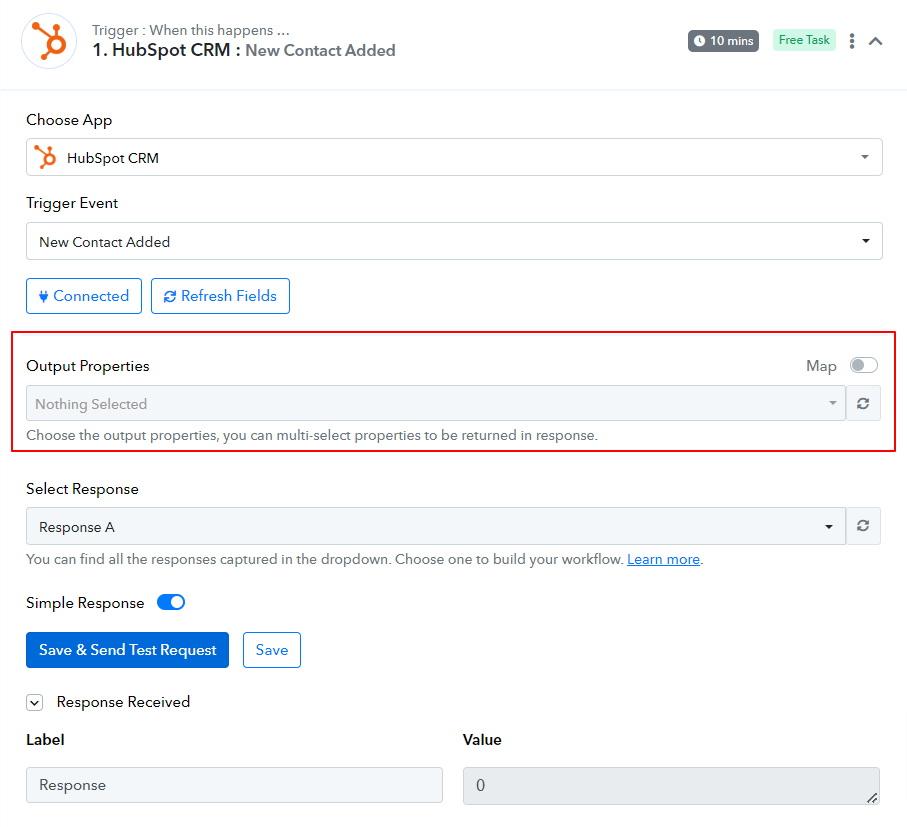Click the HubSpot icon in Choose App field
Screen dimensions: 907x827
pyautogui.click(x=45, y=157)
